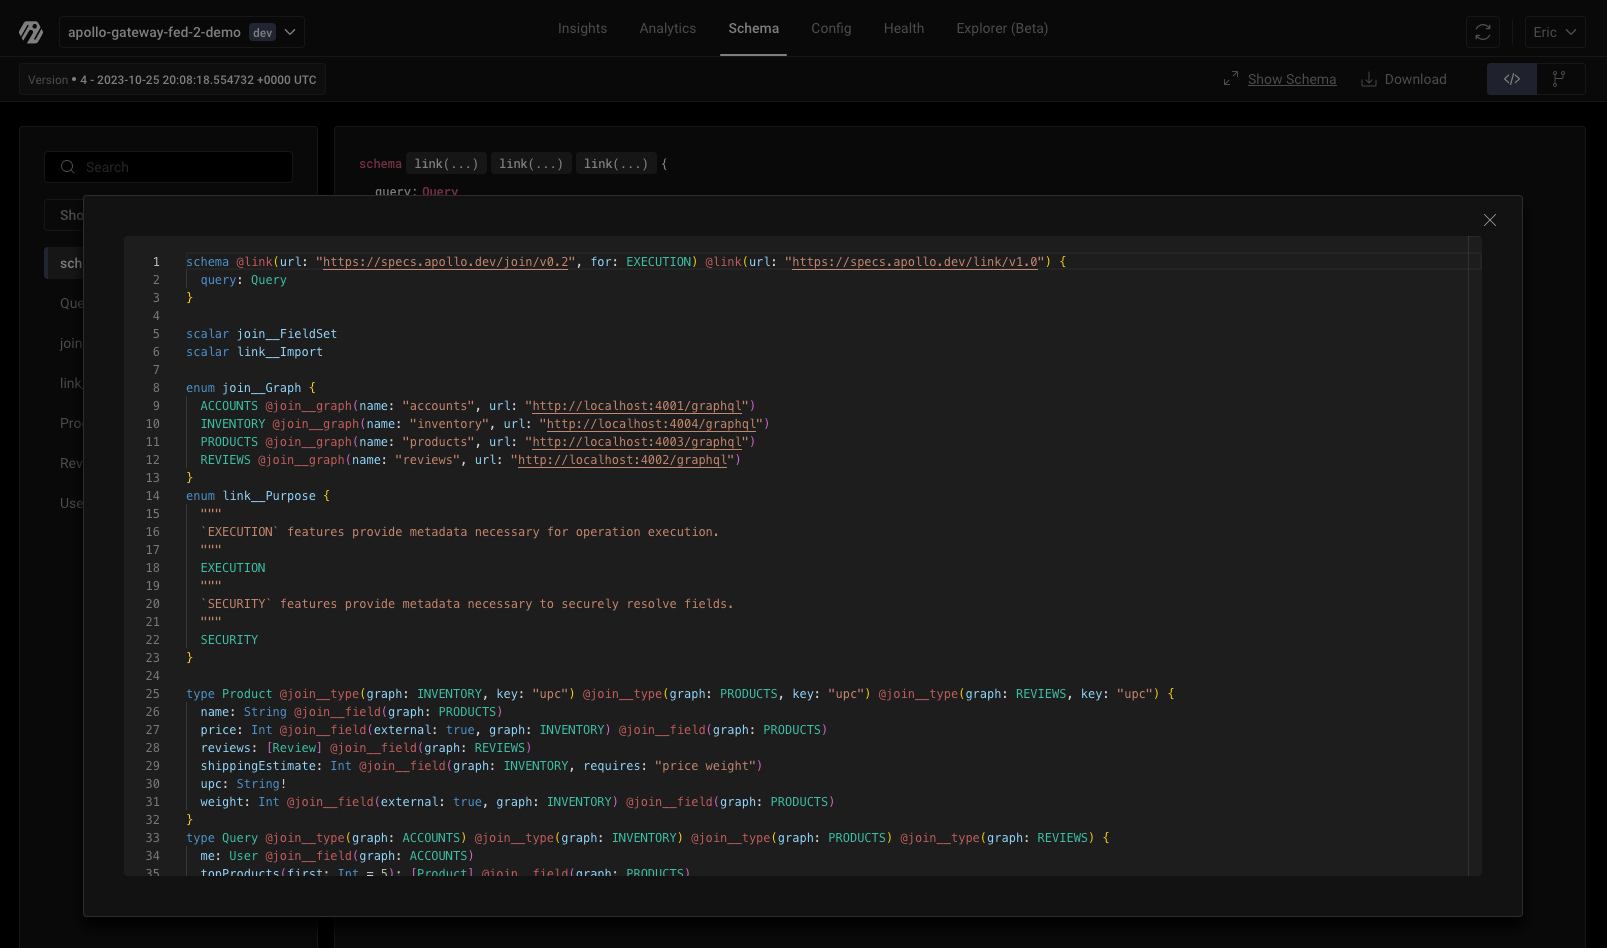Image resolution: width=1607 pixels, height=948 pixels.
Task: Download the schema
Action: click(1403, 79)
